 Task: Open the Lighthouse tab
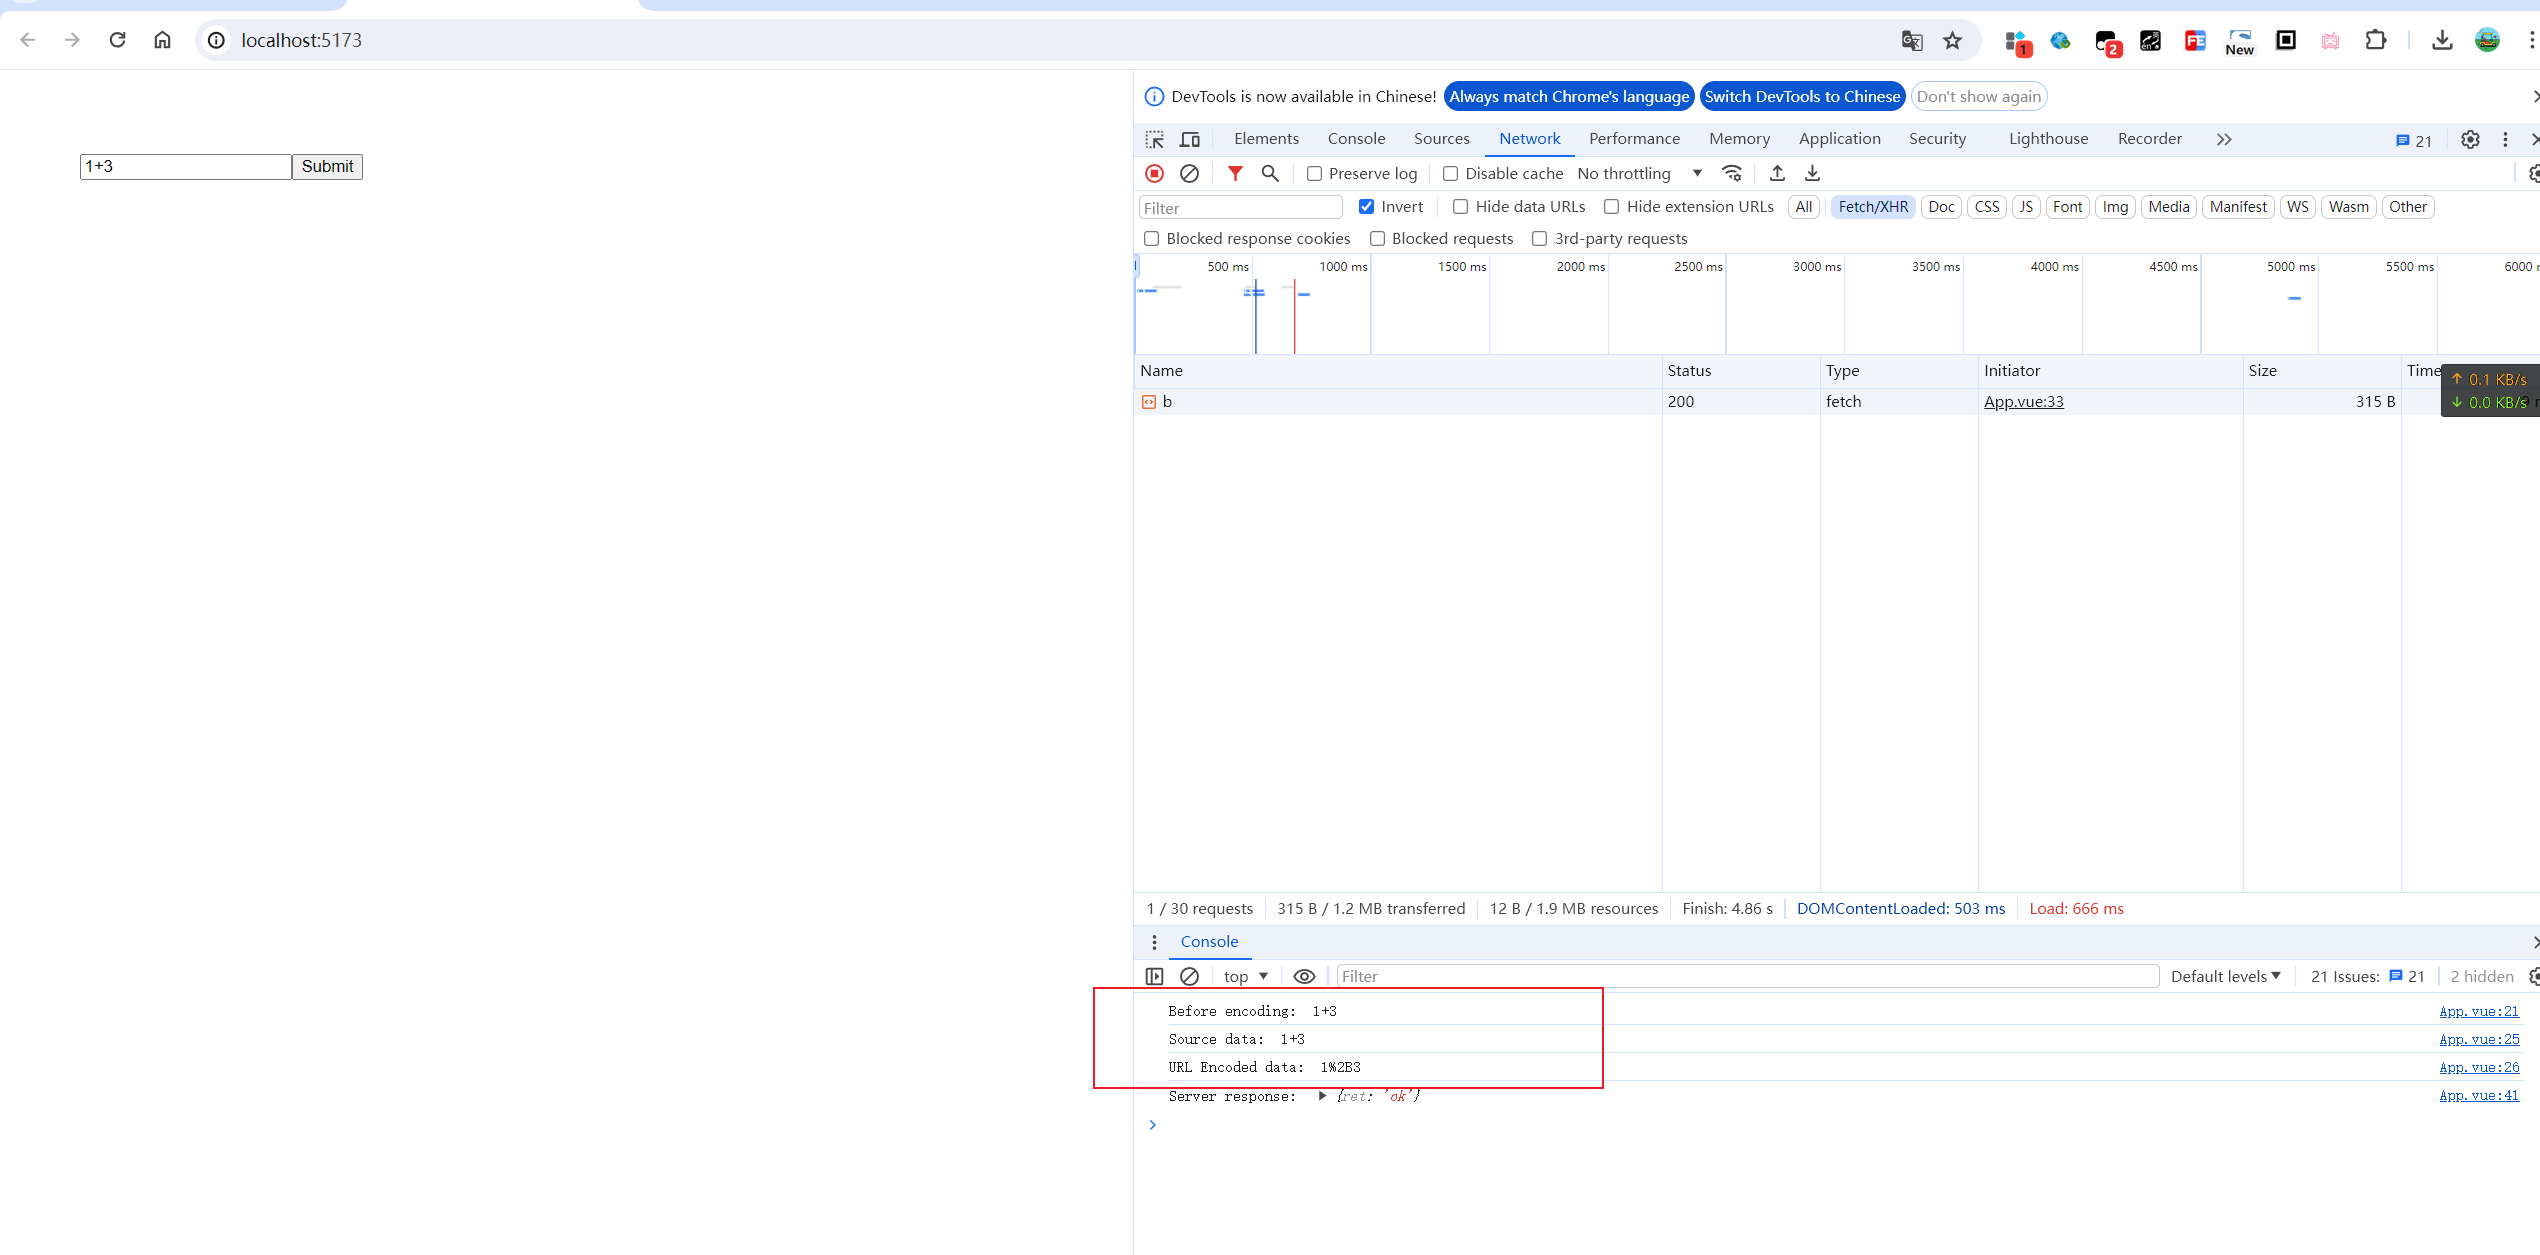[x=2048, y=139]
